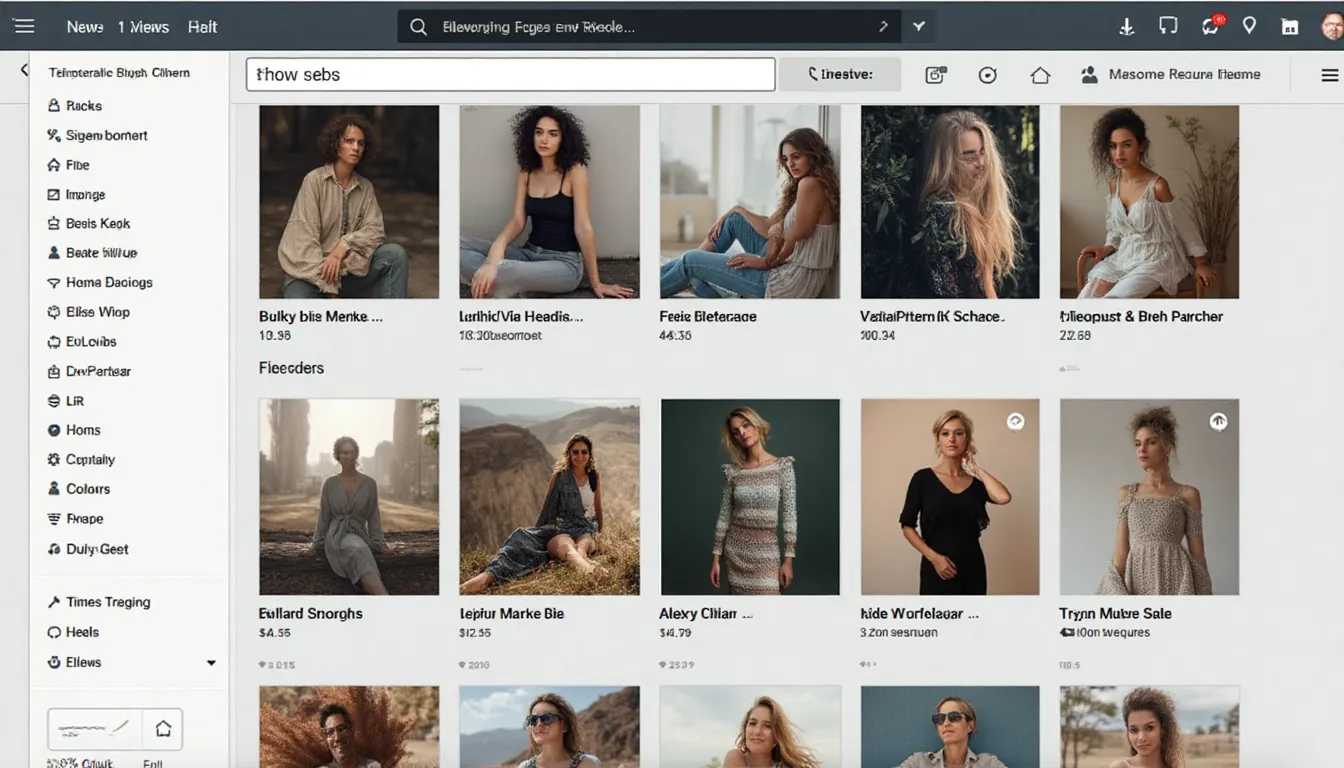Click the arrow at search bar end
The width and height of the screenshot is (1344, 768).
tap(883, 27)
